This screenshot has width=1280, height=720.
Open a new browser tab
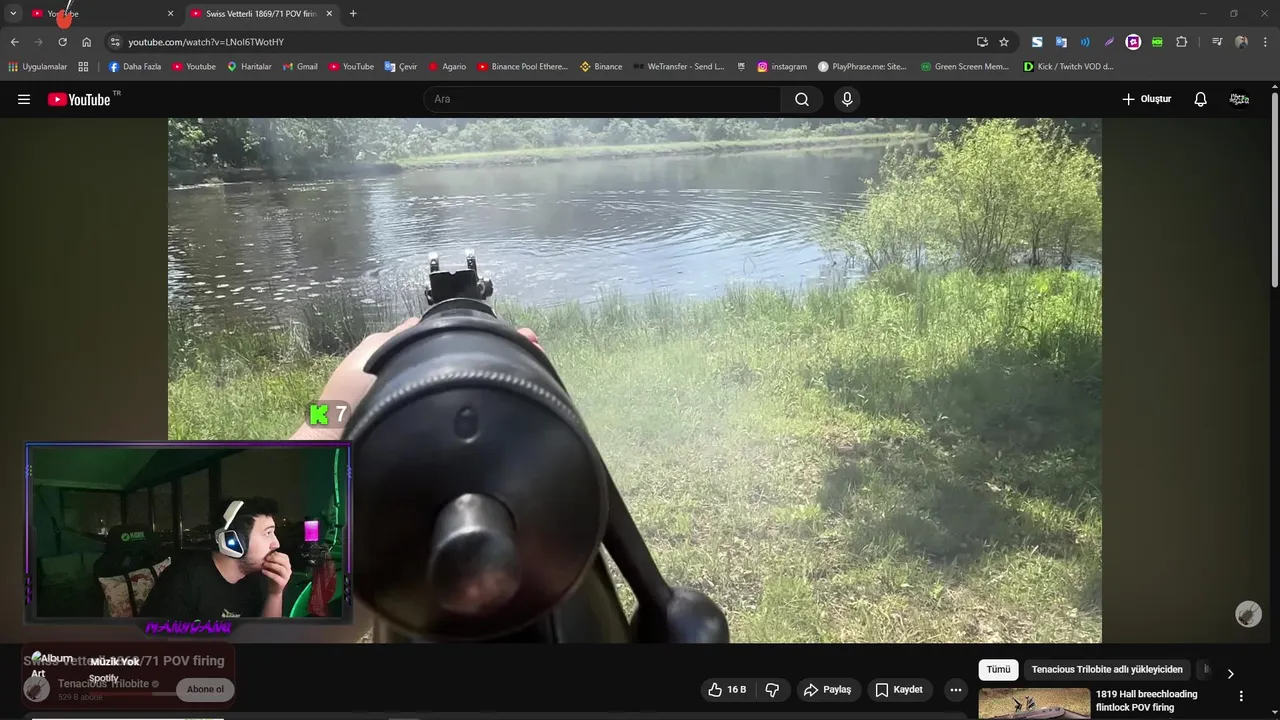353,14
